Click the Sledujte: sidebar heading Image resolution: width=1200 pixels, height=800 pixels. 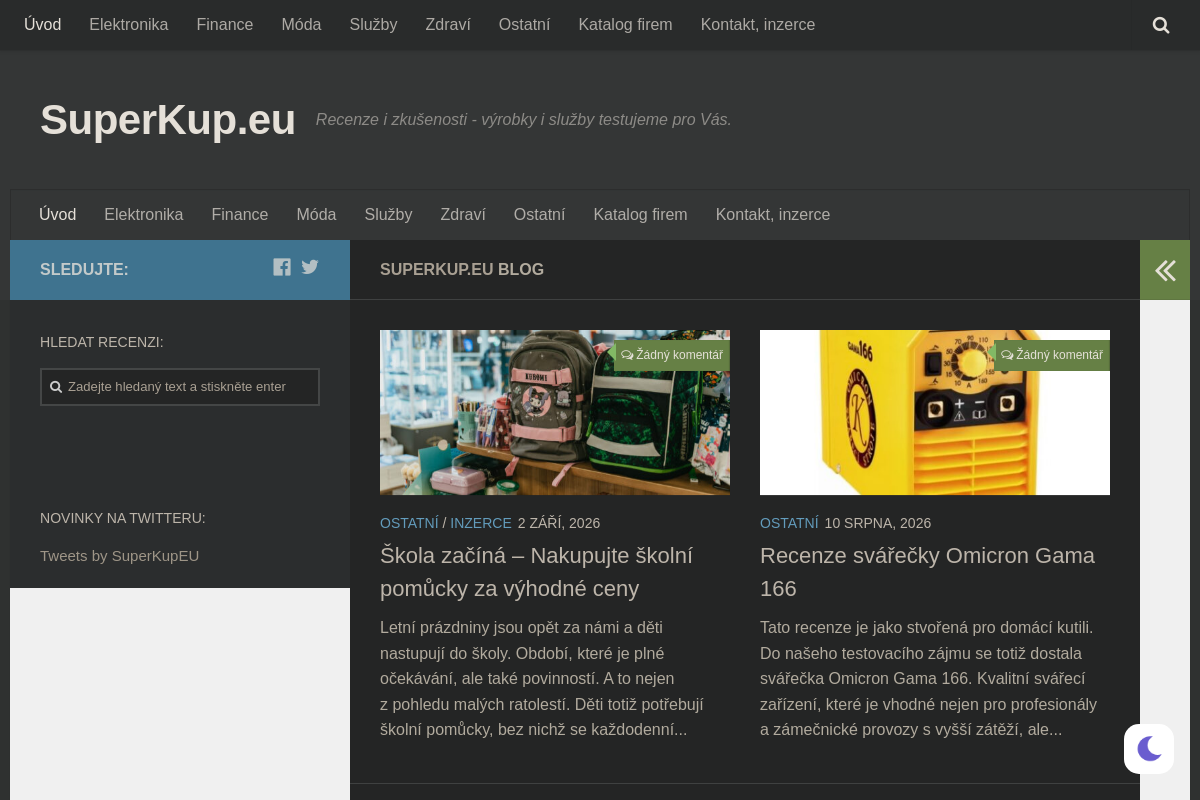84,270
